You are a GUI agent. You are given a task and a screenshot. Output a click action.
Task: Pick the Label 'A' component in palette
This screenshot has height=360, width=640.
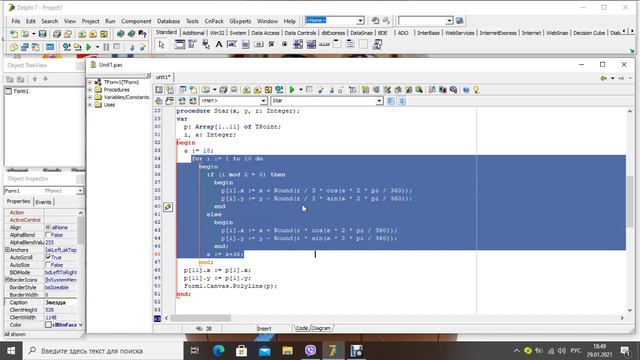[x=219, y=44]
